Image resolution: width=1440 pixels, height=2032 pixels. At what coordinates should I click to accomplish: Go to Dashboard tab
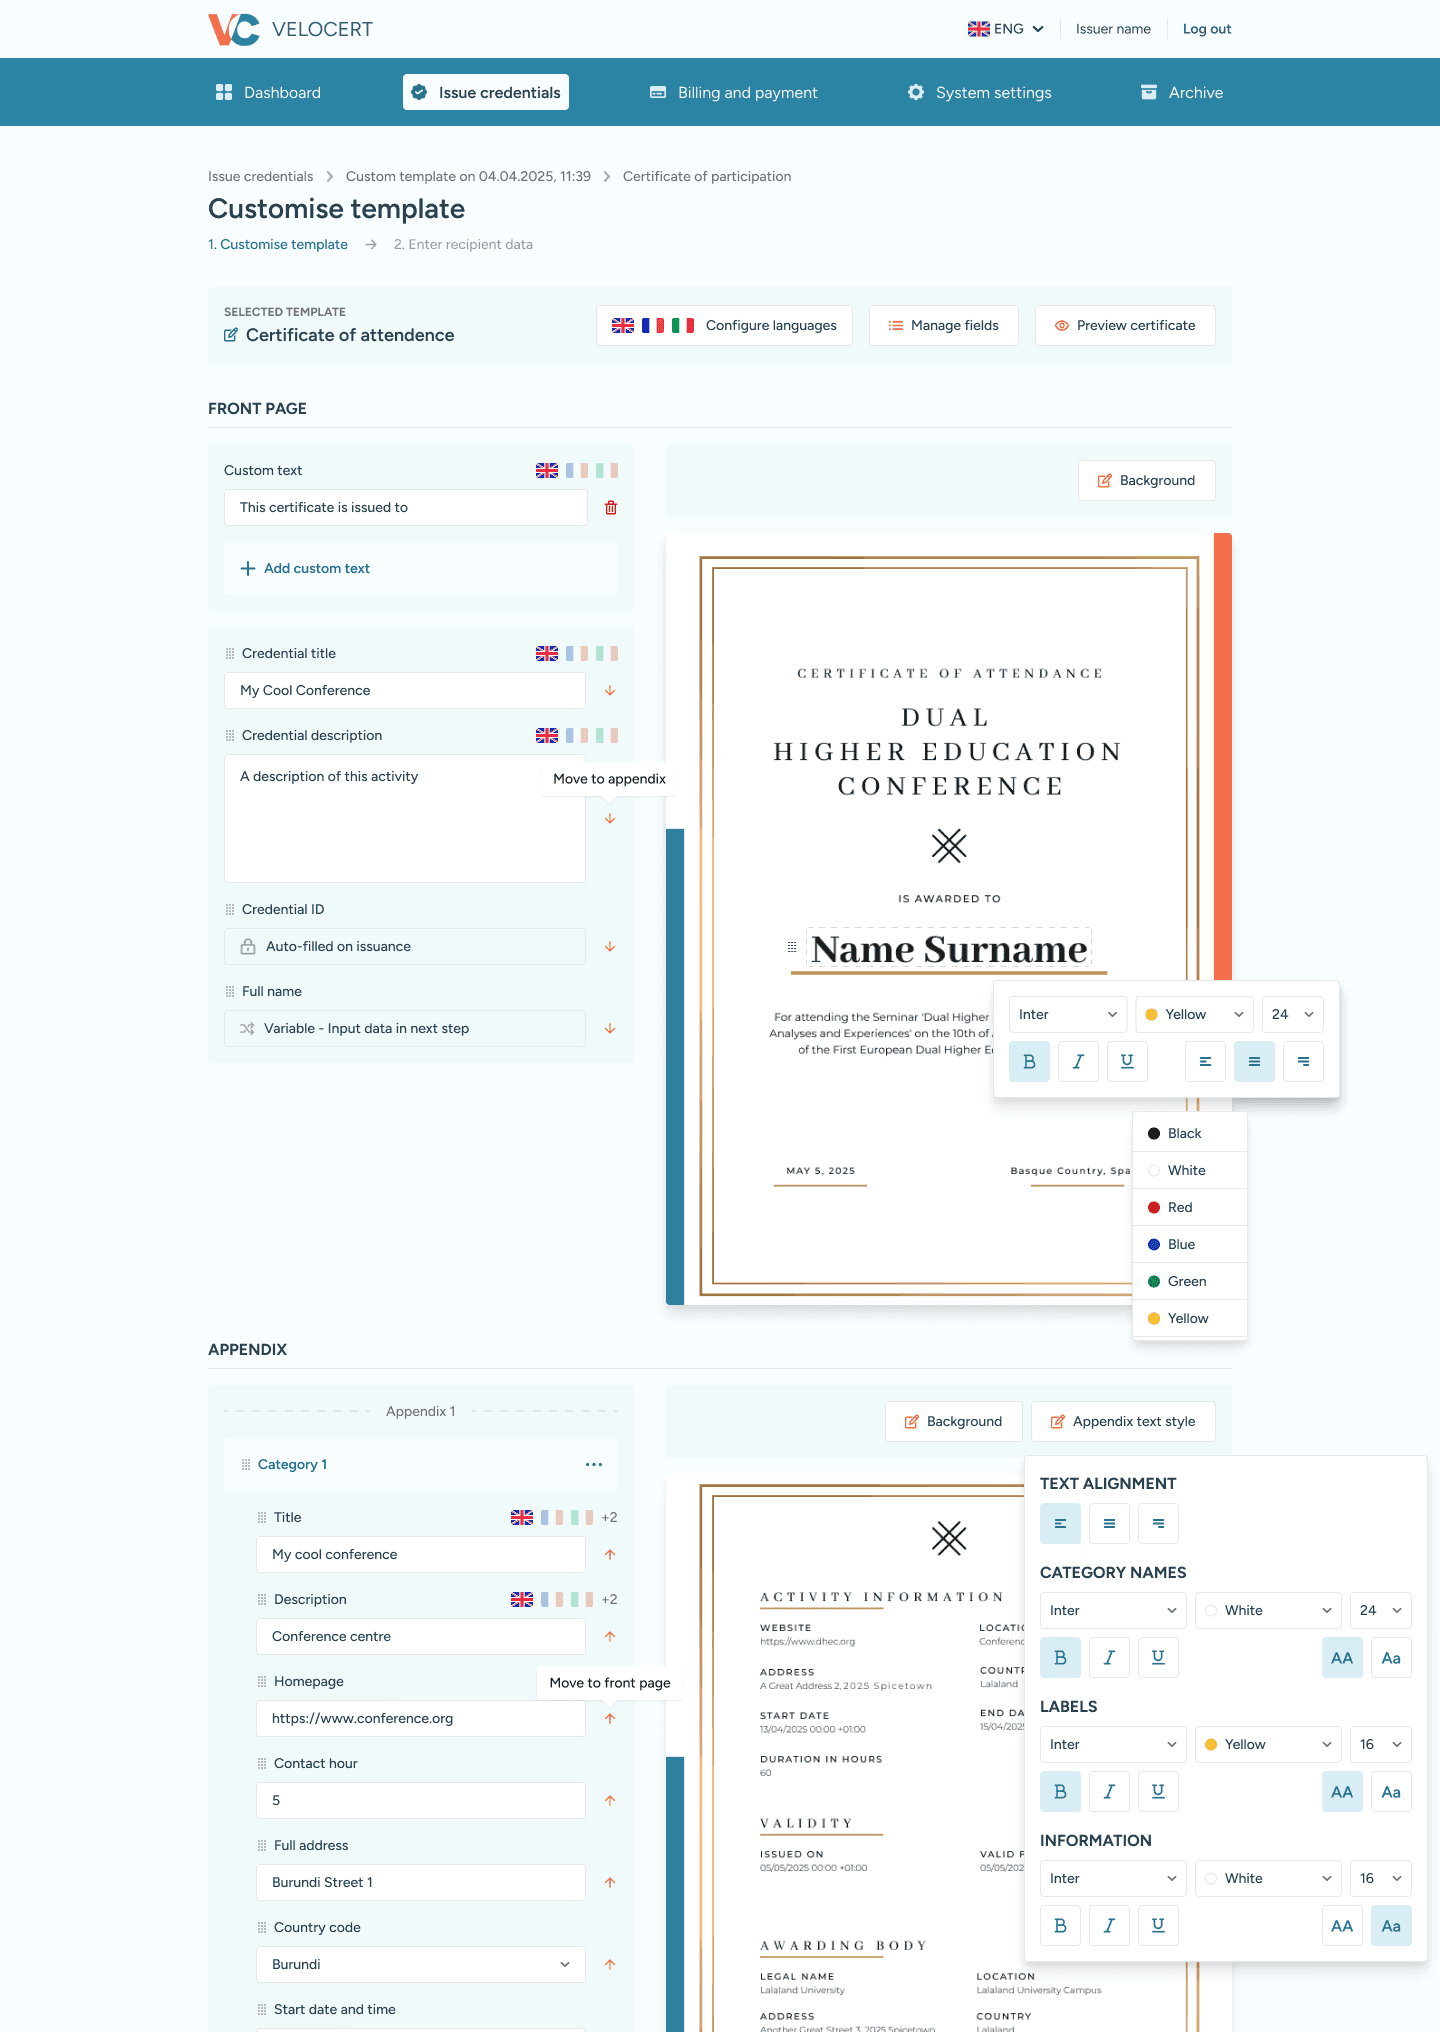coord(268,92)
